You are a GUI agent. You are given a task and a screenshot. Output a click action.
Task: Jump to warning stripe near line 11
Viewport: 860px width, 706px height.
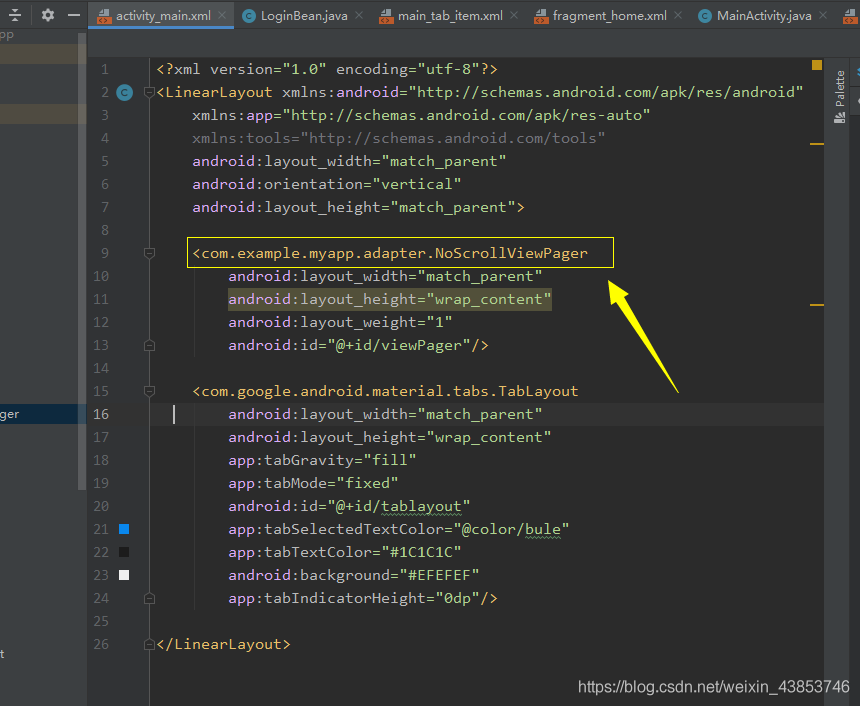click(x=817, y=304)
